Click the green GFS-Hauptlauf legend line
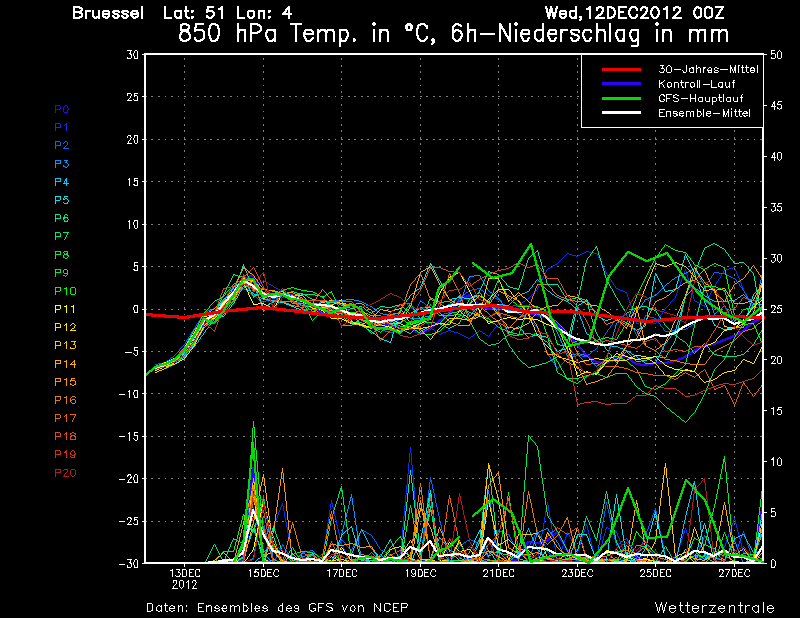The width and height of the screenshot is (800, 618). click(621, 98)
